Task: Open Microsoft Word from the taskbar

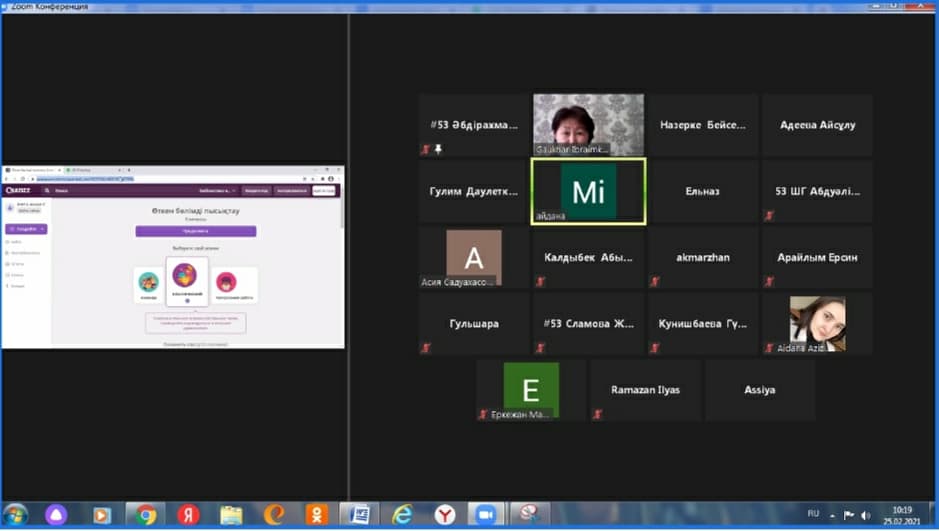Action: [359, 515]
